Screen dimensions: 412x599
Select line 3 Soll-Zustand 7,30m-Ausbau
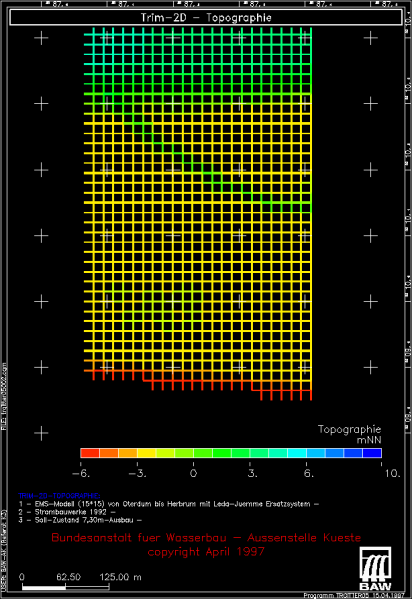[x=80, y=520]
